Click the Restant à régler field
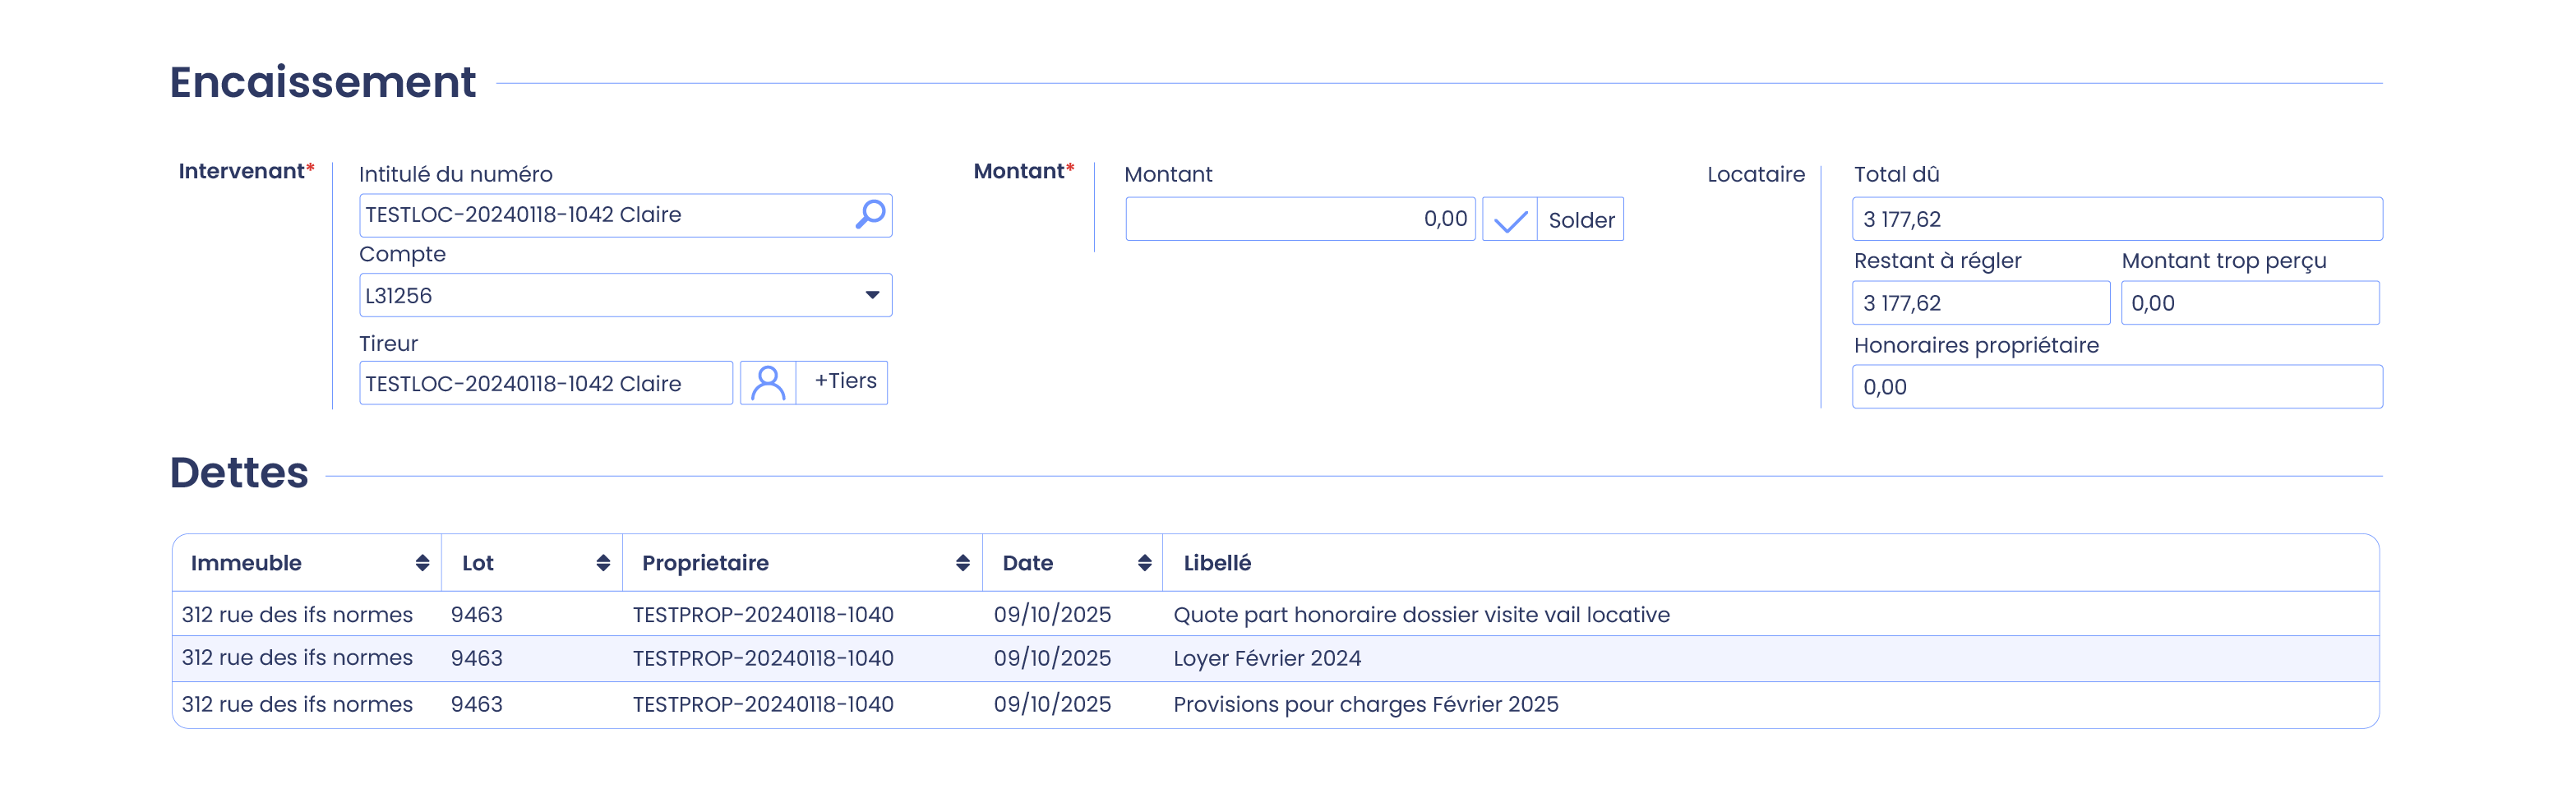This screenshot has width=2576, height=812. pos(1980,303)
